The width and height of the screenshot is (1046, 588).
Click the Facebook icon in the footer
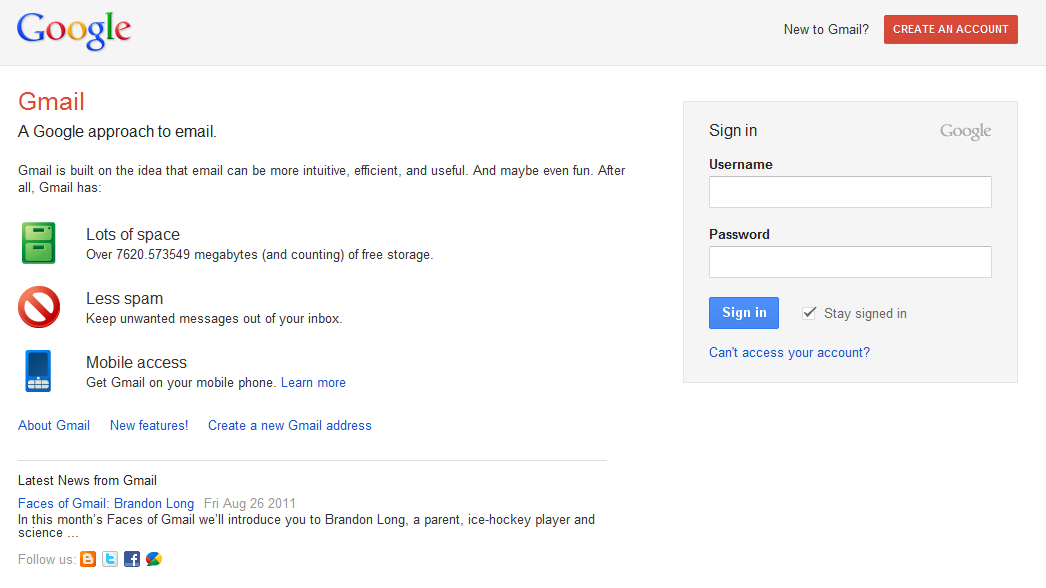point(132,559)
